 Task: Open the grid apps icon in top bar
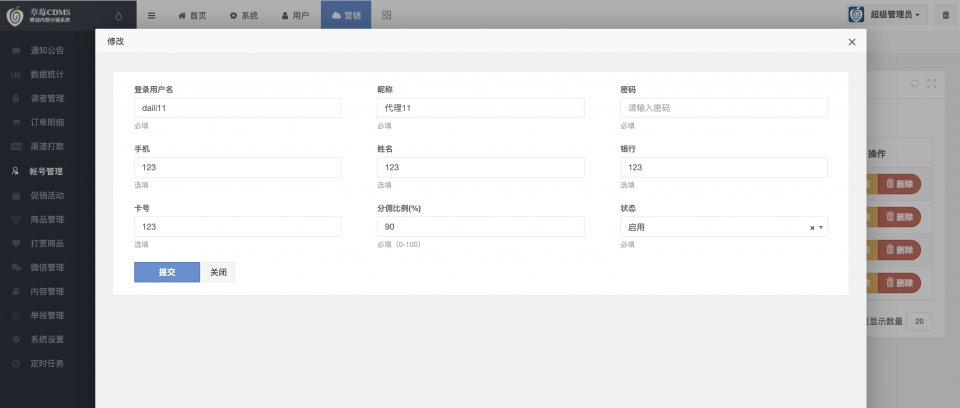tap(386, 15)
